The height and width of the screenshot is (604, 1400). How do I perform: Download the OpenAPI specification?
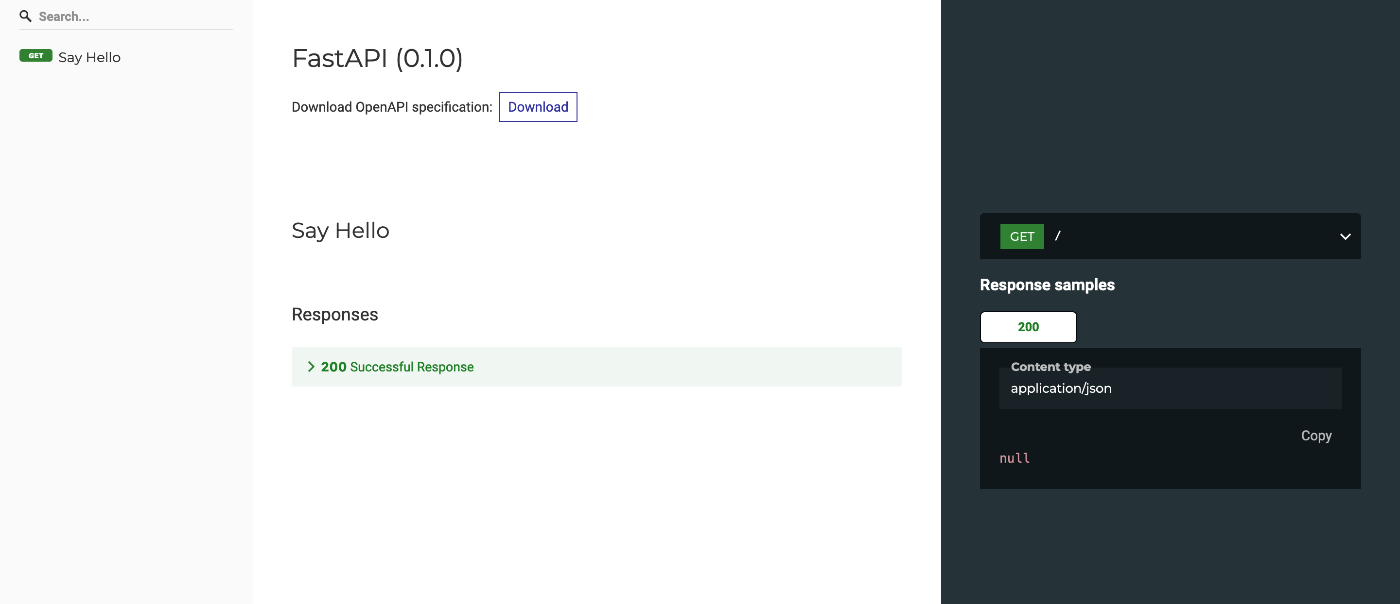538,107
